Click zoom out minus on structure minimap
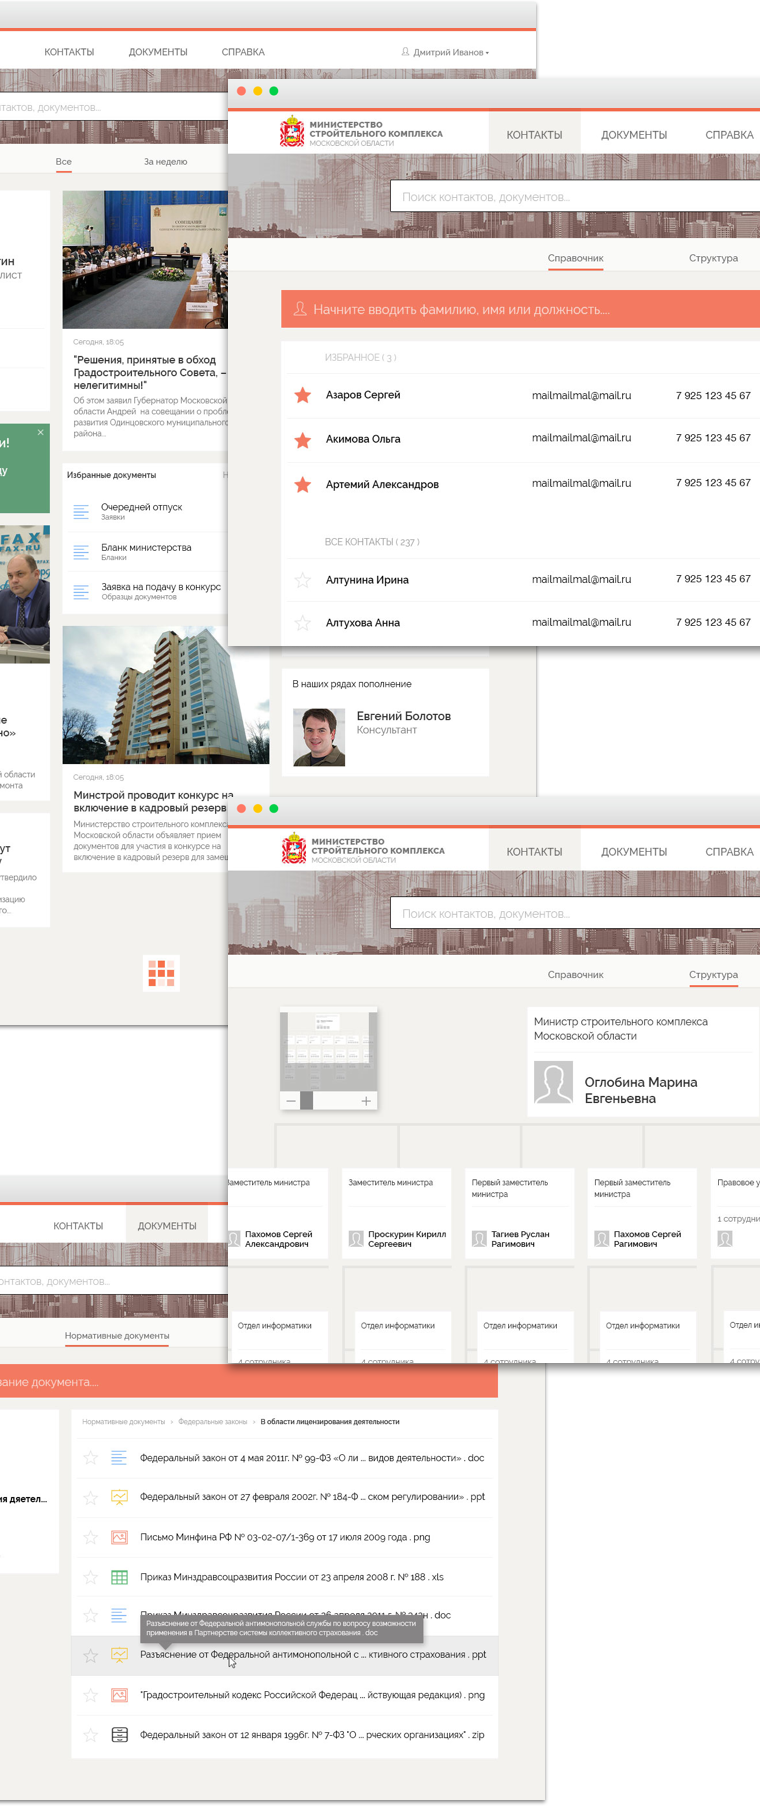Image resolution: width=760 pixels, height=1806 pixels. point(291,1101)
